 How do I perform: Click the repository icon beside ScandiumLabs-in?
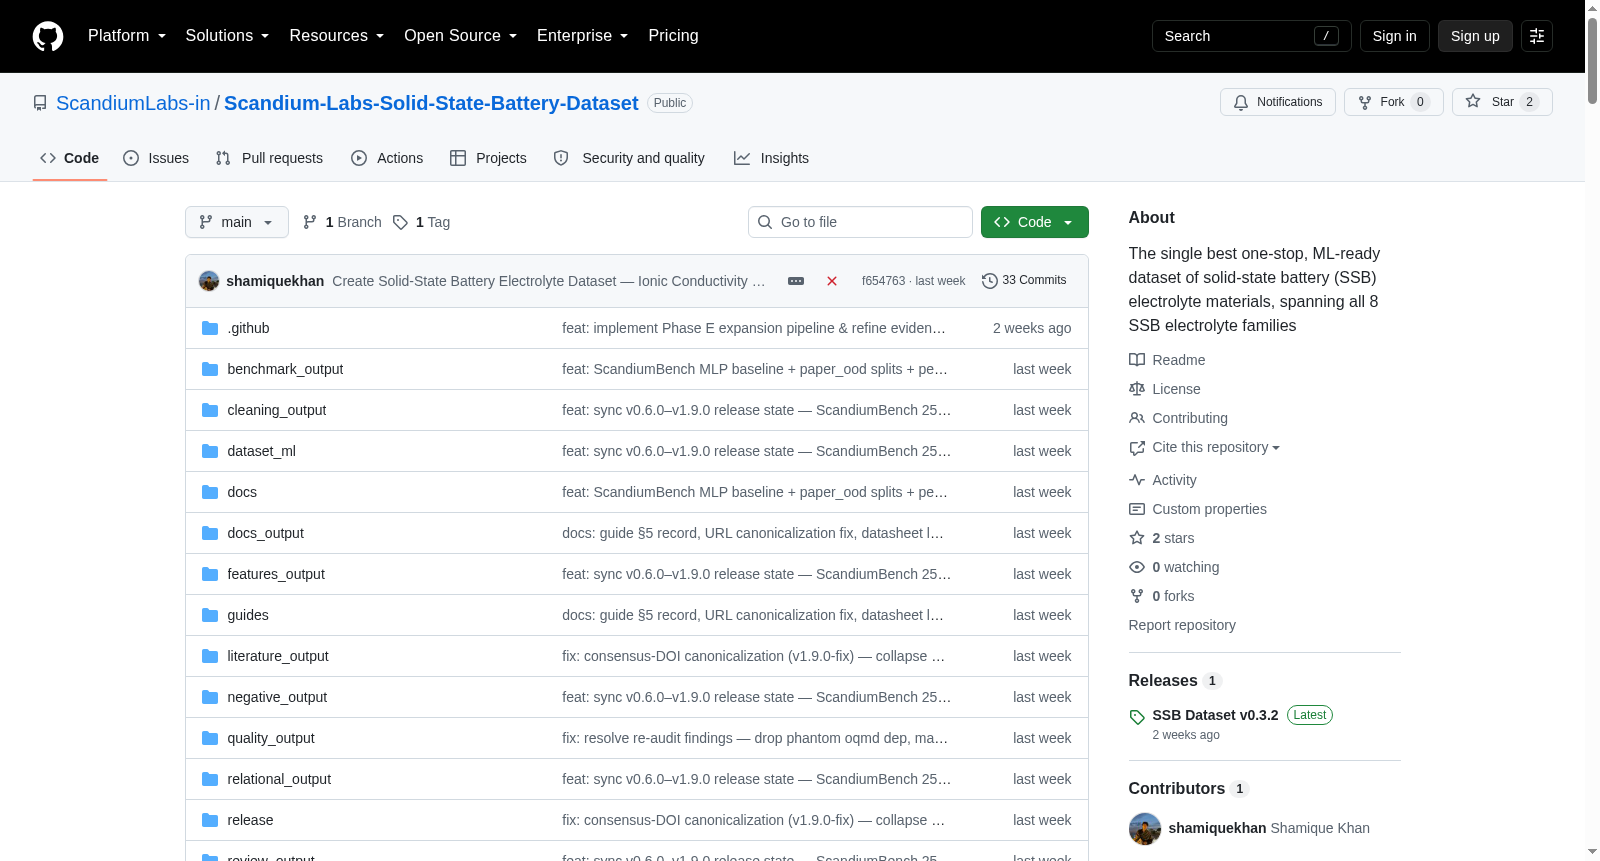(x=40, y=103)
